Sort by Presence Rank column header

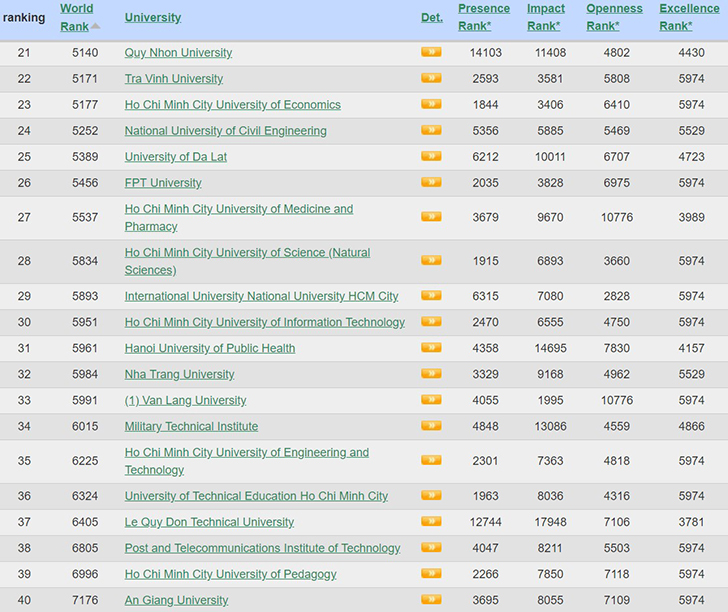484,17
